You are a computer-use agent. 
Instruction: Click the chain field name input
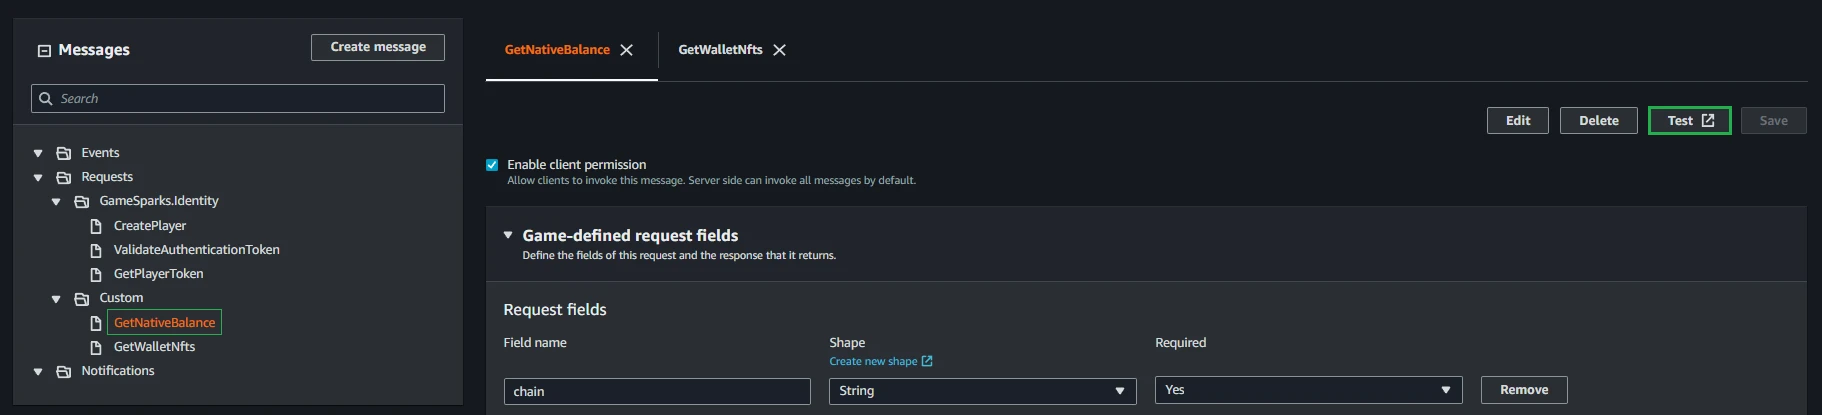tap(657, 391)
